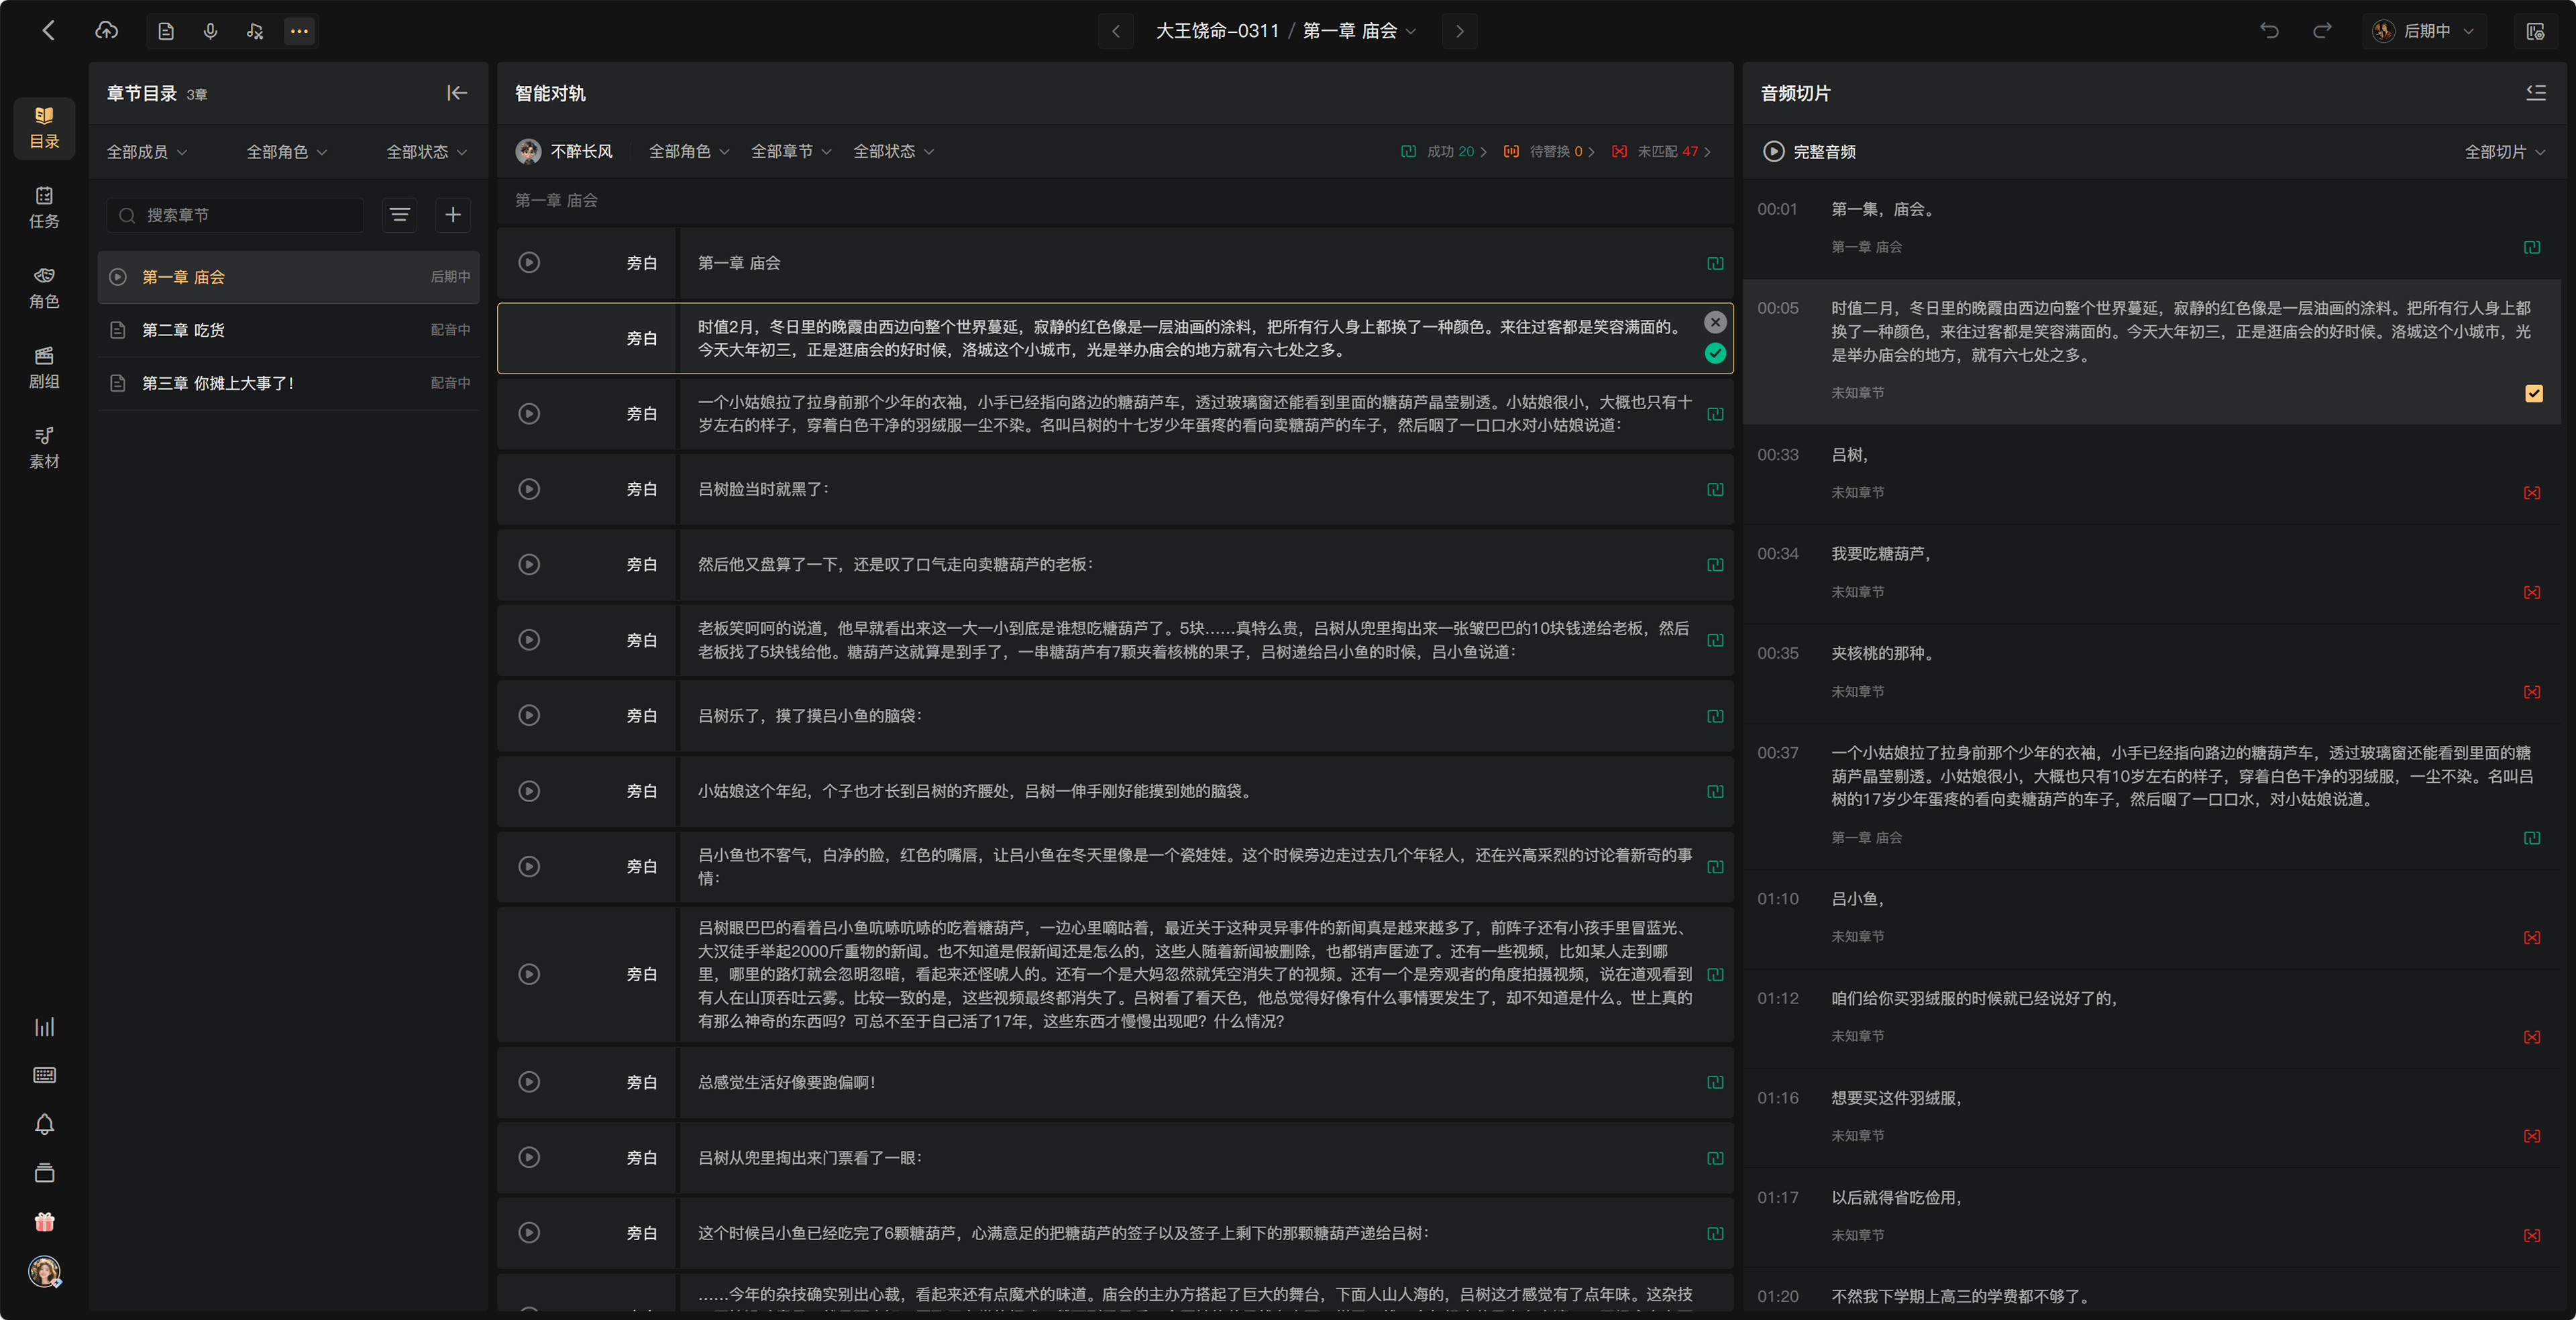Open the 成功 20 list
Image resolution: width=2576 pixels, height=1320 pixels.
(1444, 152)
